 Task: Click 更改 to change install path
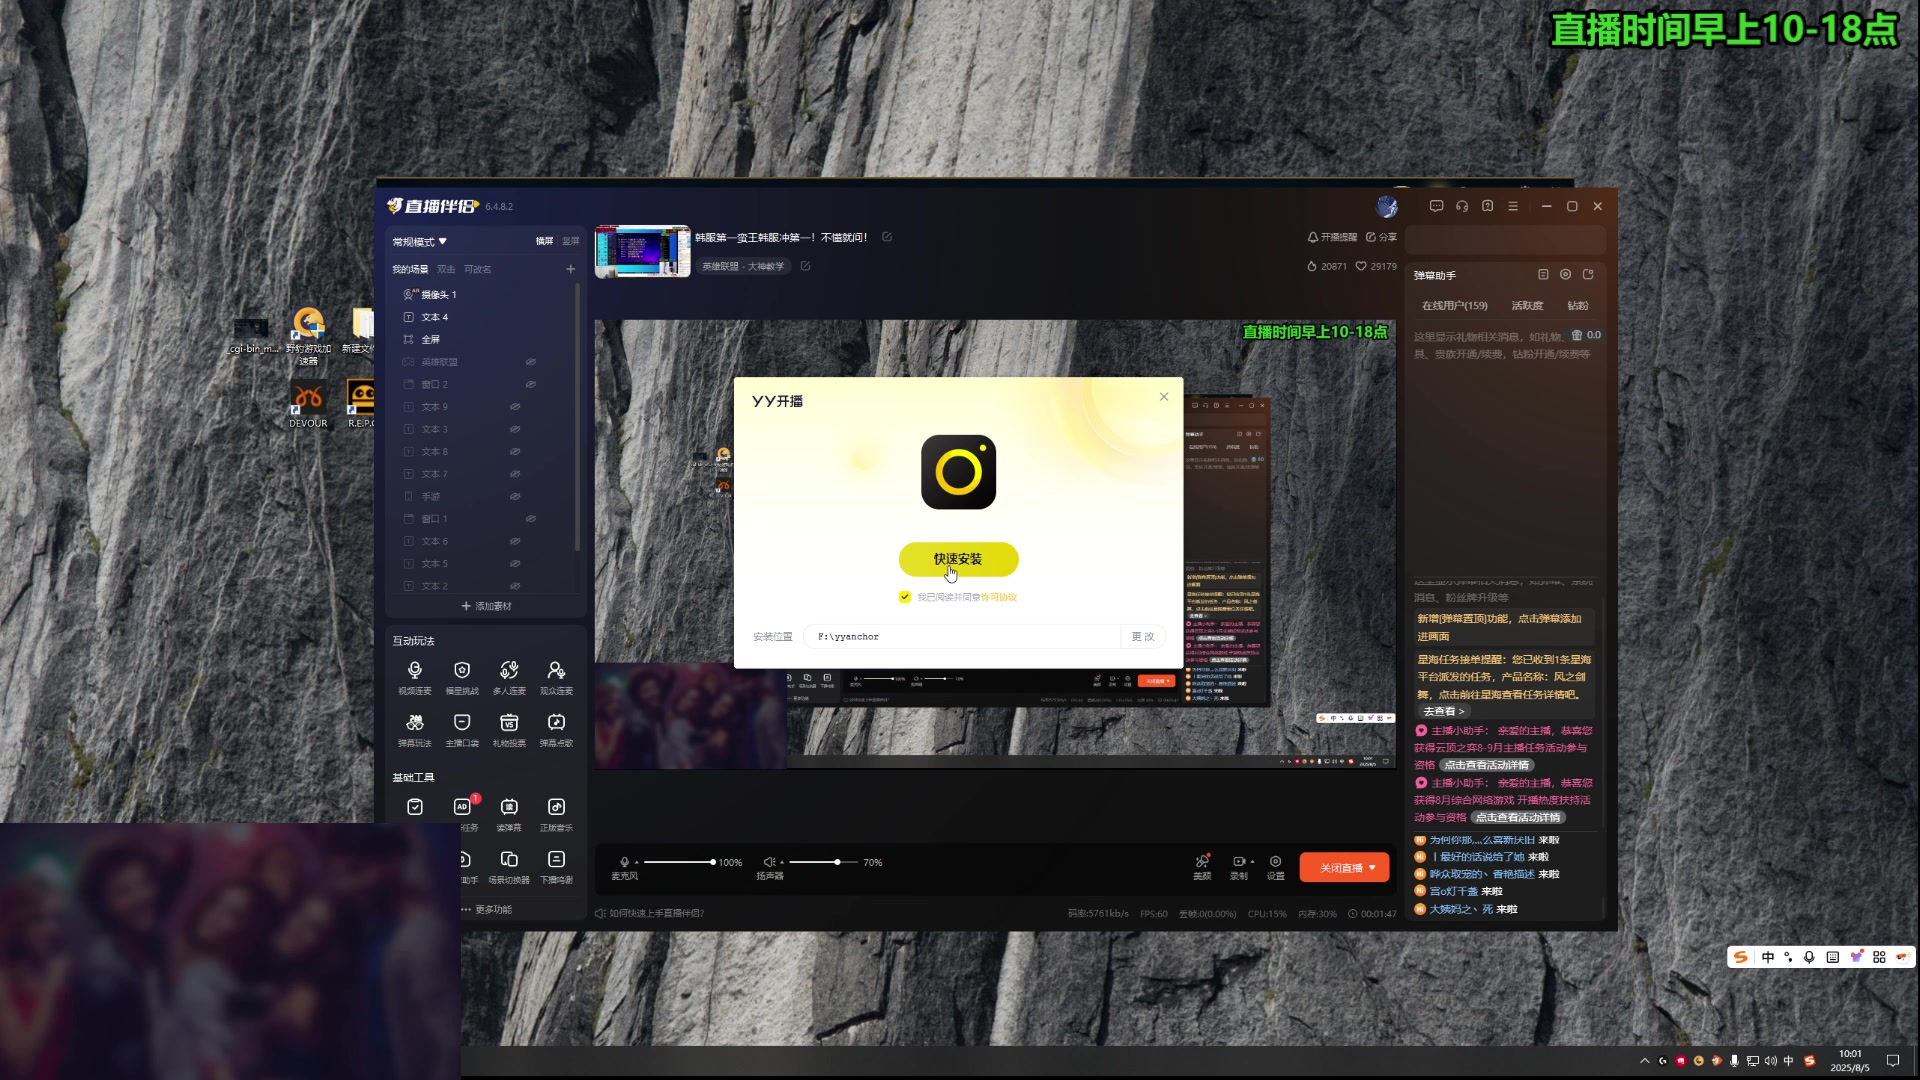1143,637
